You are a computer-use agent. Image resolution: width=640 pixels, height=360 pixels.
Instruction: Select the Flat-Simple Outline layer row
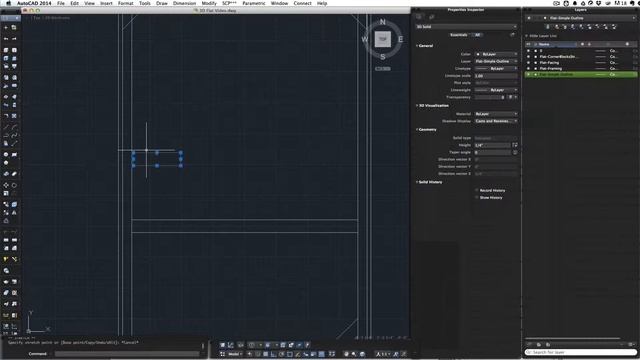pos(581,75)
